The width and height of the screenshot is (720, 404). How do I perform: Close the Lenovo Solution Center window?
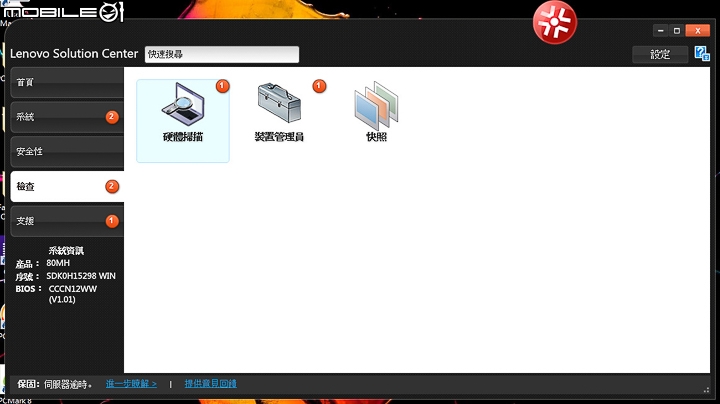[x=698, y=31]
